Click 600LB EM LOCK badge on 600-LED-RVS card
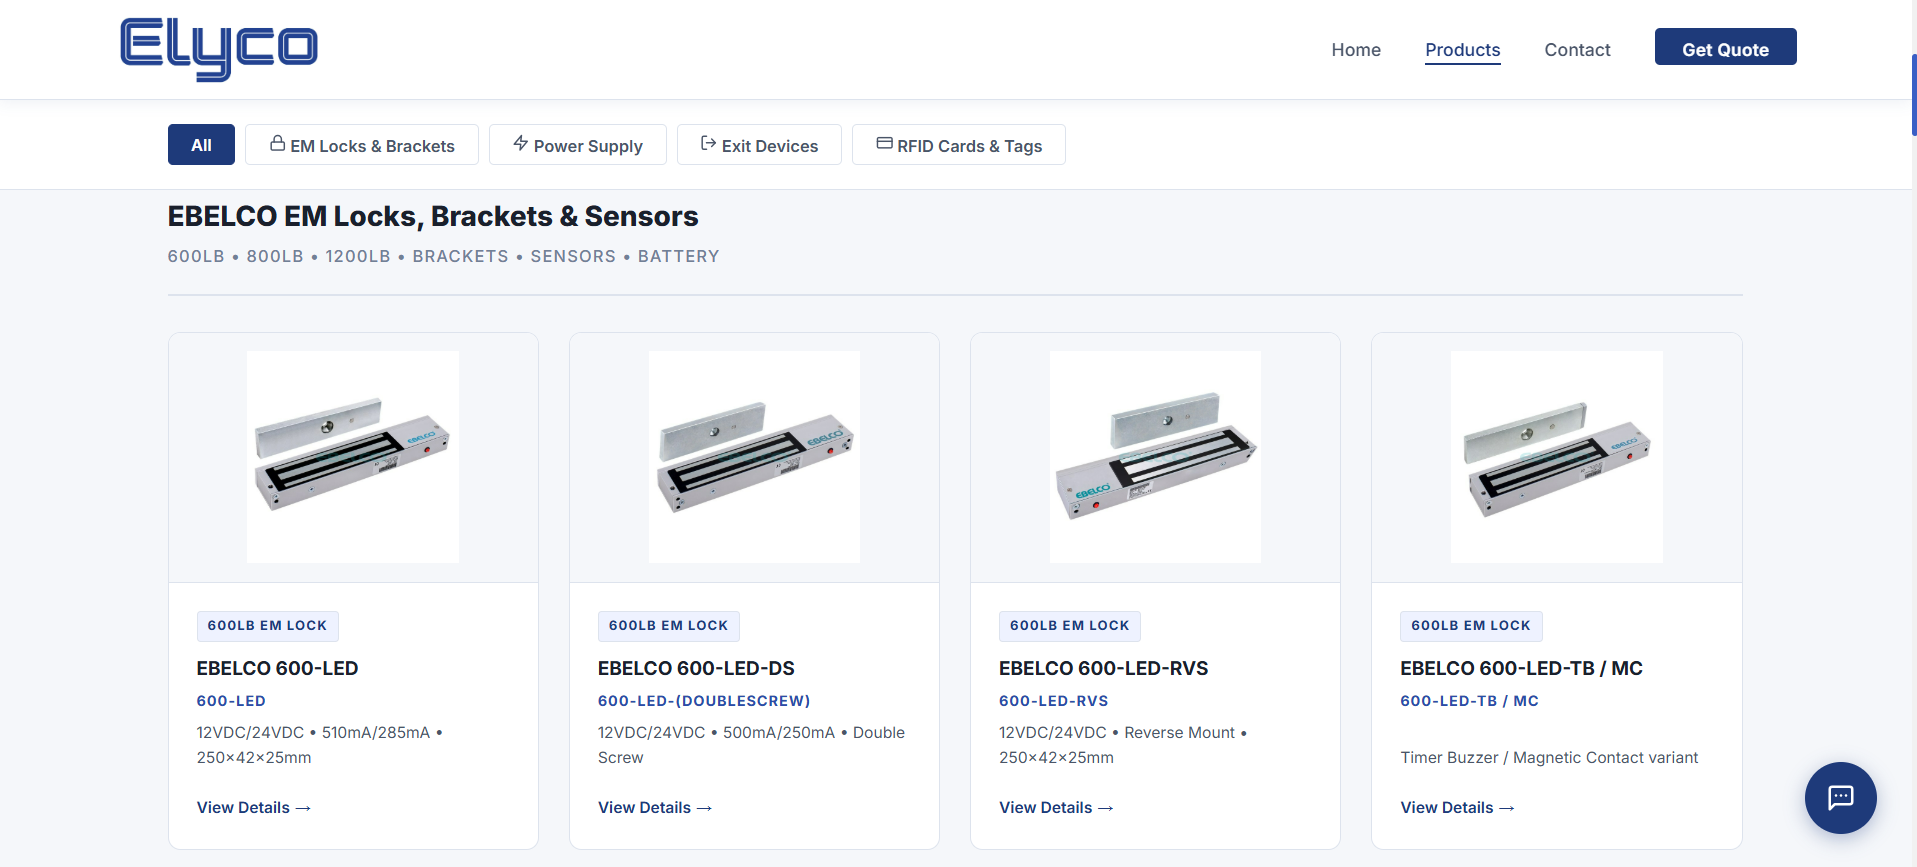The width and height of the screenshot is (1917, 867). point(1069,626)
